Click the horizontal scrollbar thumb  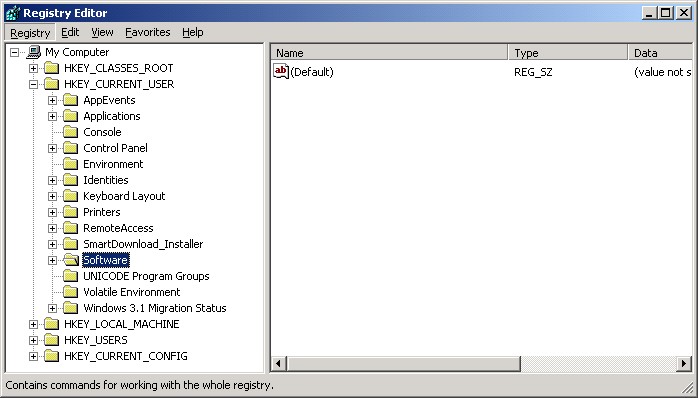click(403, 364)
